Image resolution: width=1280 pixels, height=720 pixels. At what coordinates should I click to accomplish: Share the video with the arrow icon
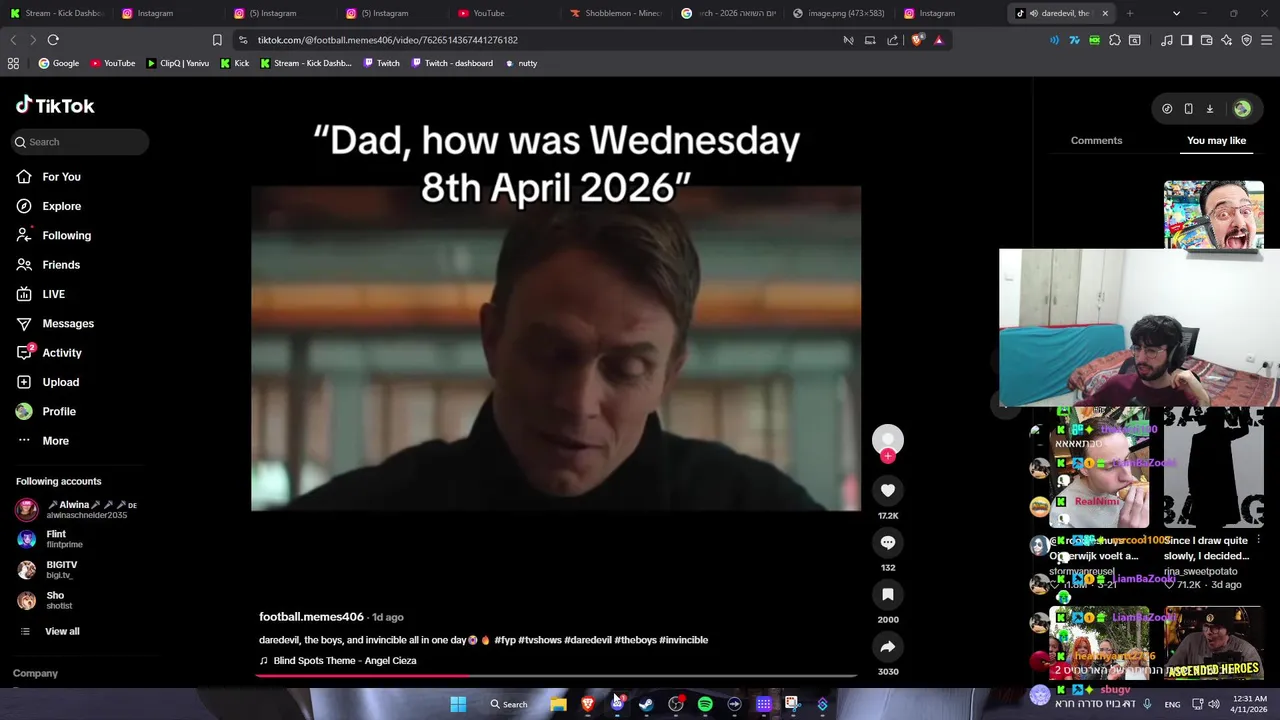887,646
